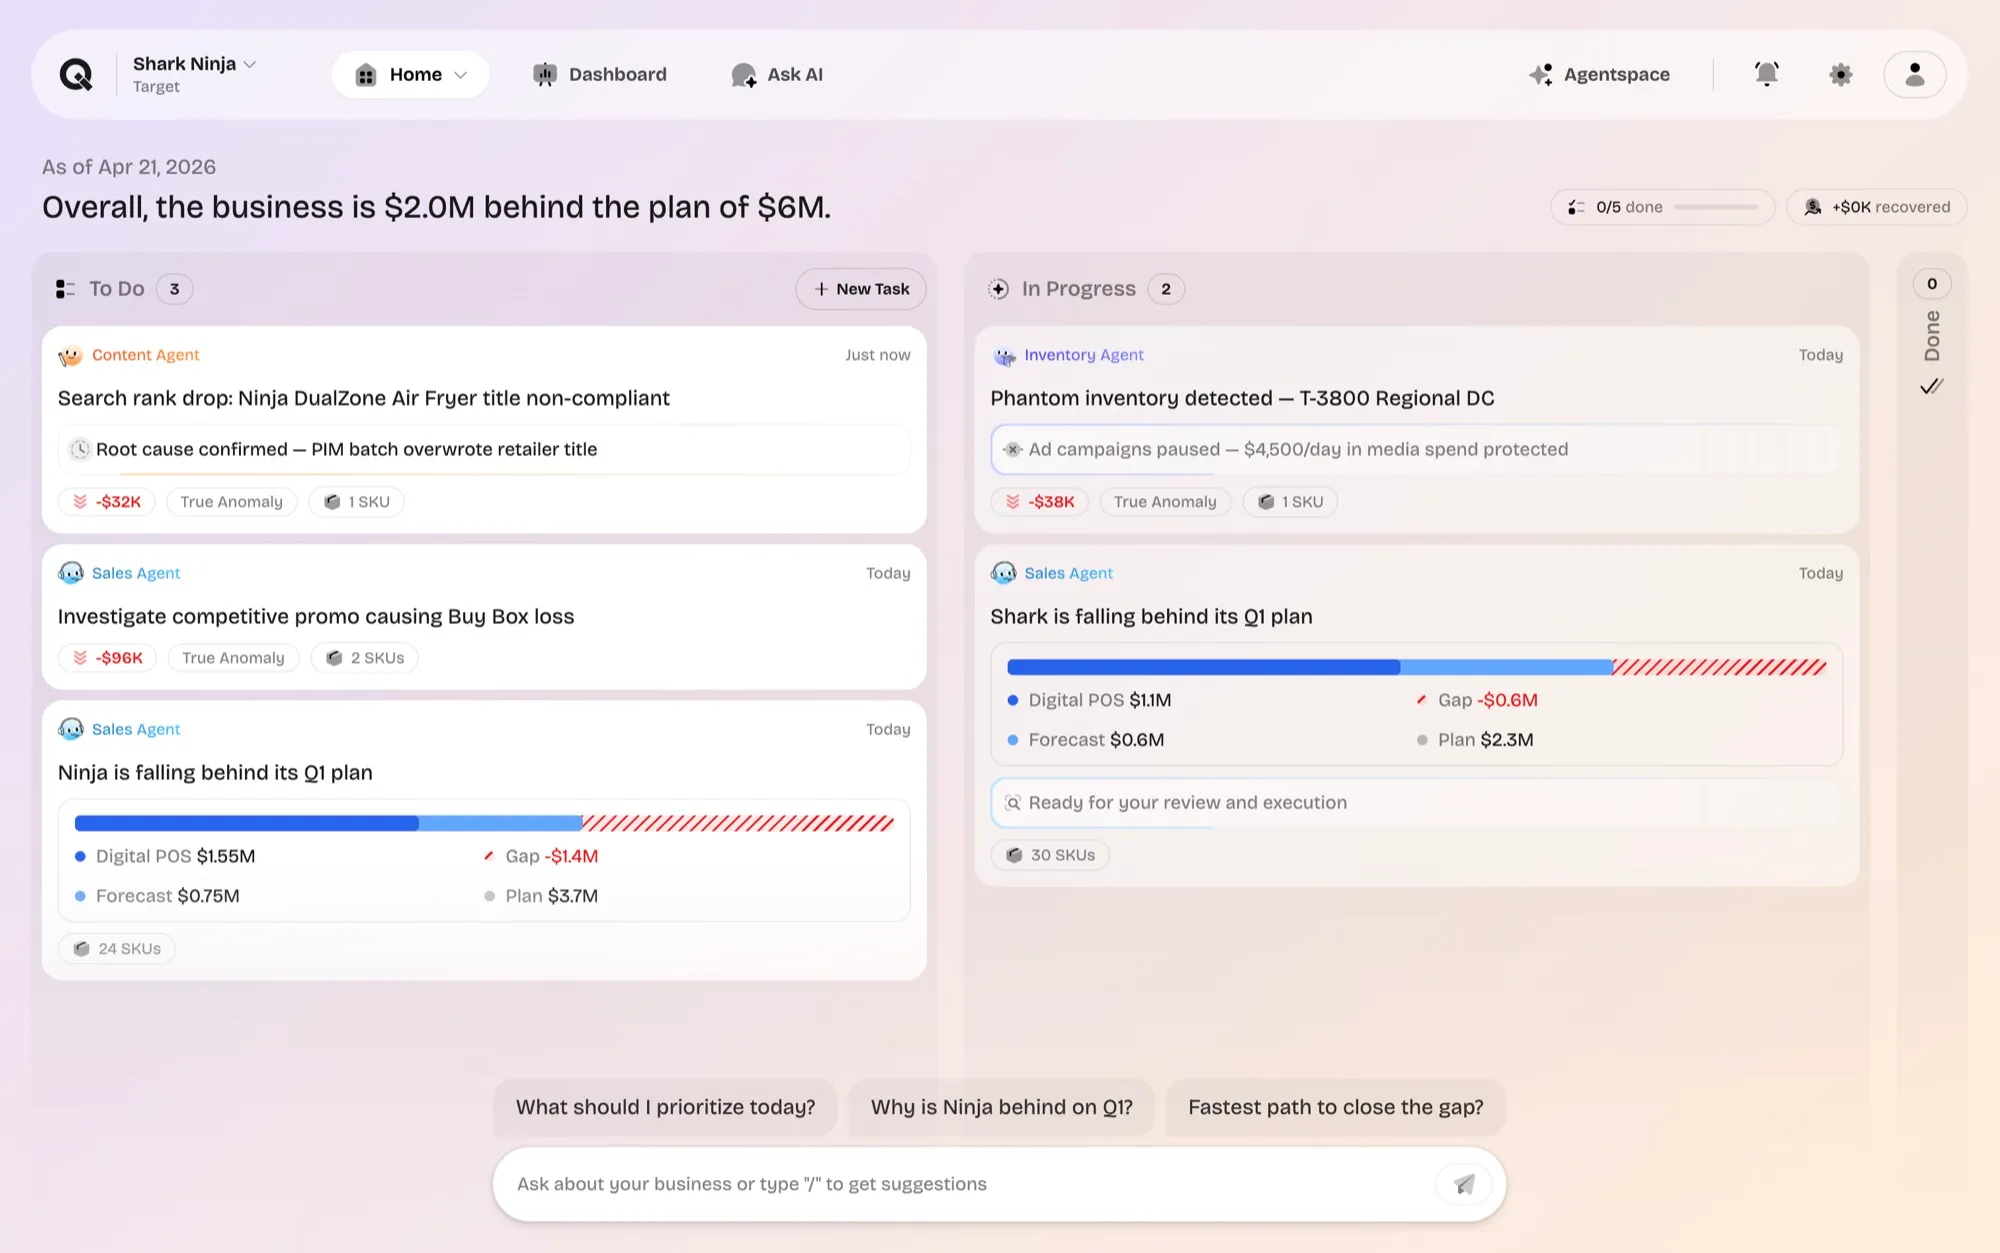Click the 30 SKUs chip

(x=1050, y=855)
